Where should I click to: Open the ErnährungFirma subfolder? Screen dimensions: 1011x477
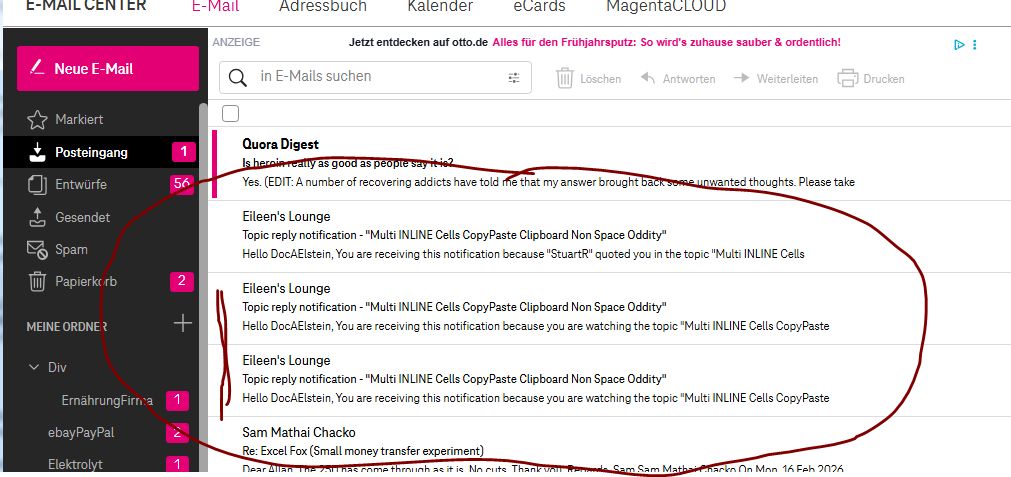point(107,400)
